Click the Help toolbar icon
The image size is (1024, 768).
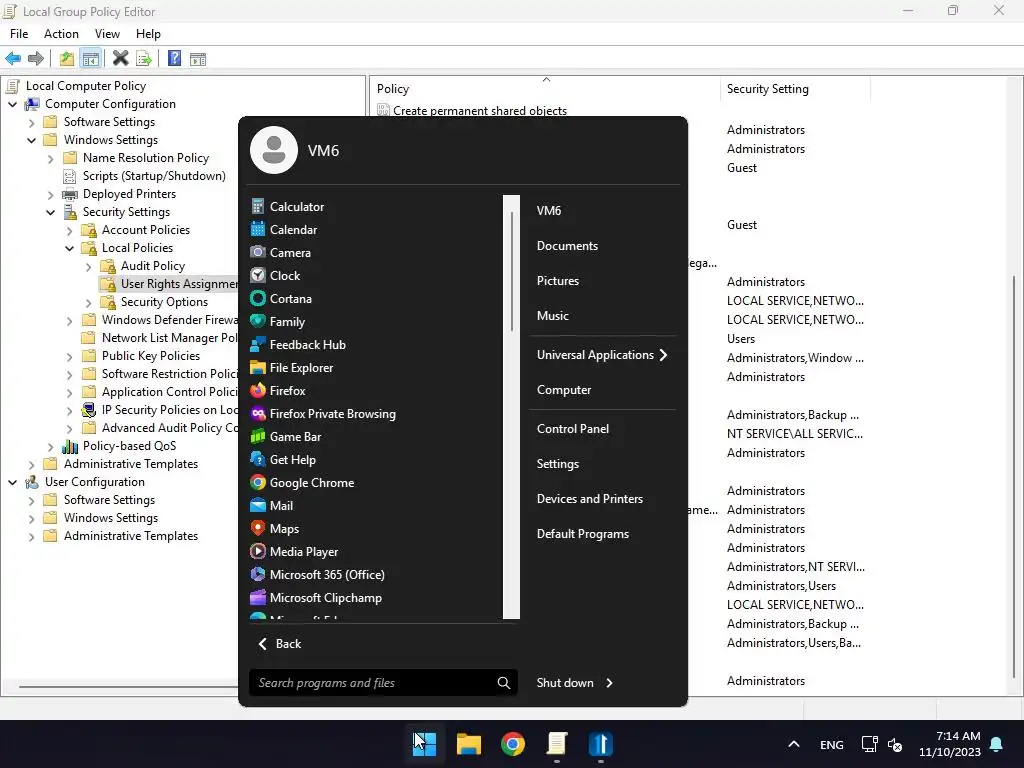point(174,59)
